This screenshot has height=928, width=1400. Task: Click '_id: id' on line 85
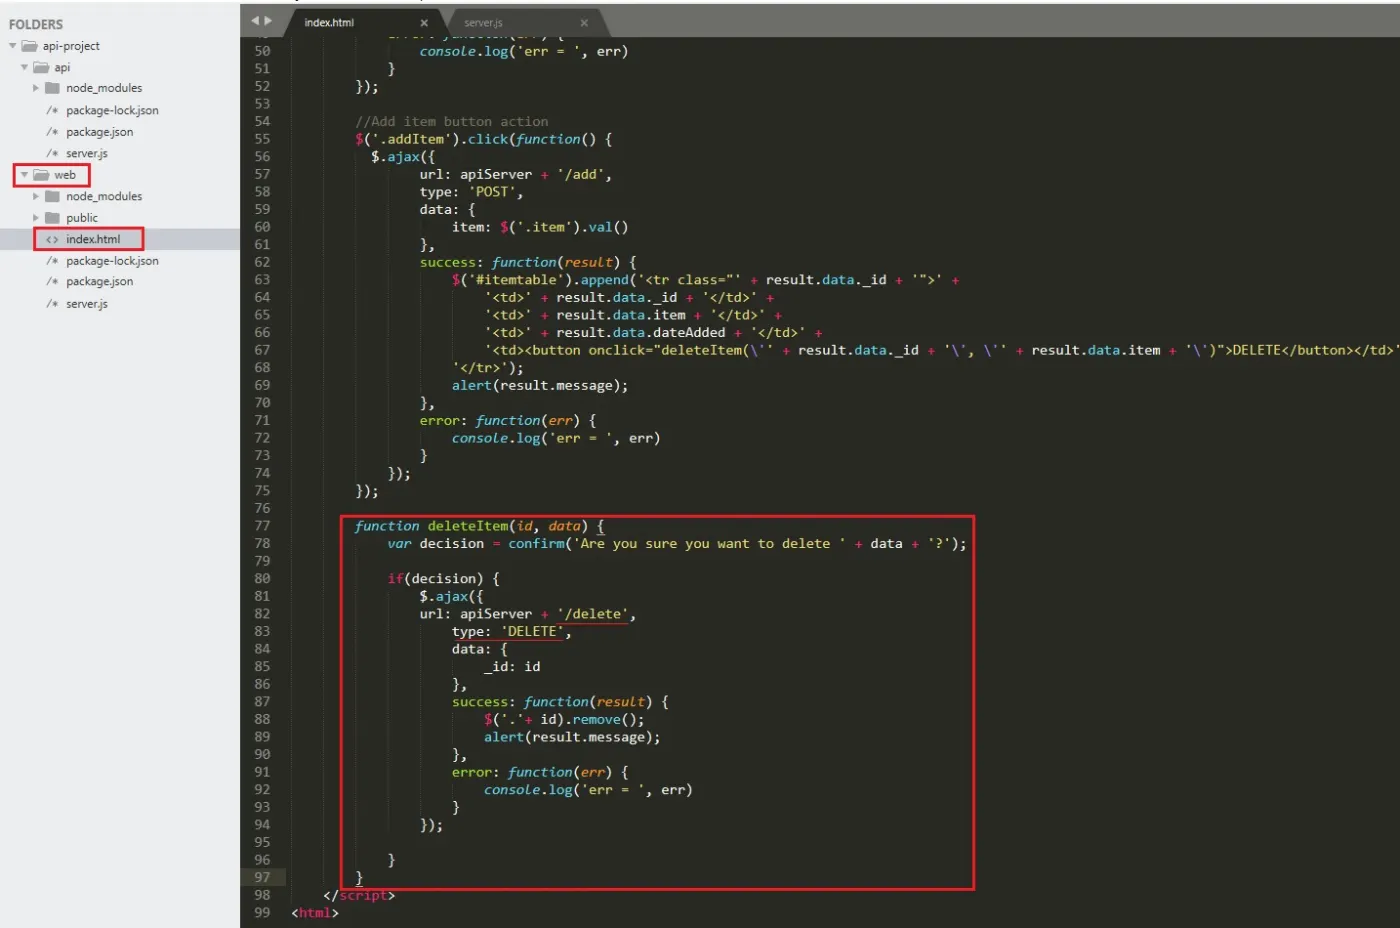pos(512,667)
